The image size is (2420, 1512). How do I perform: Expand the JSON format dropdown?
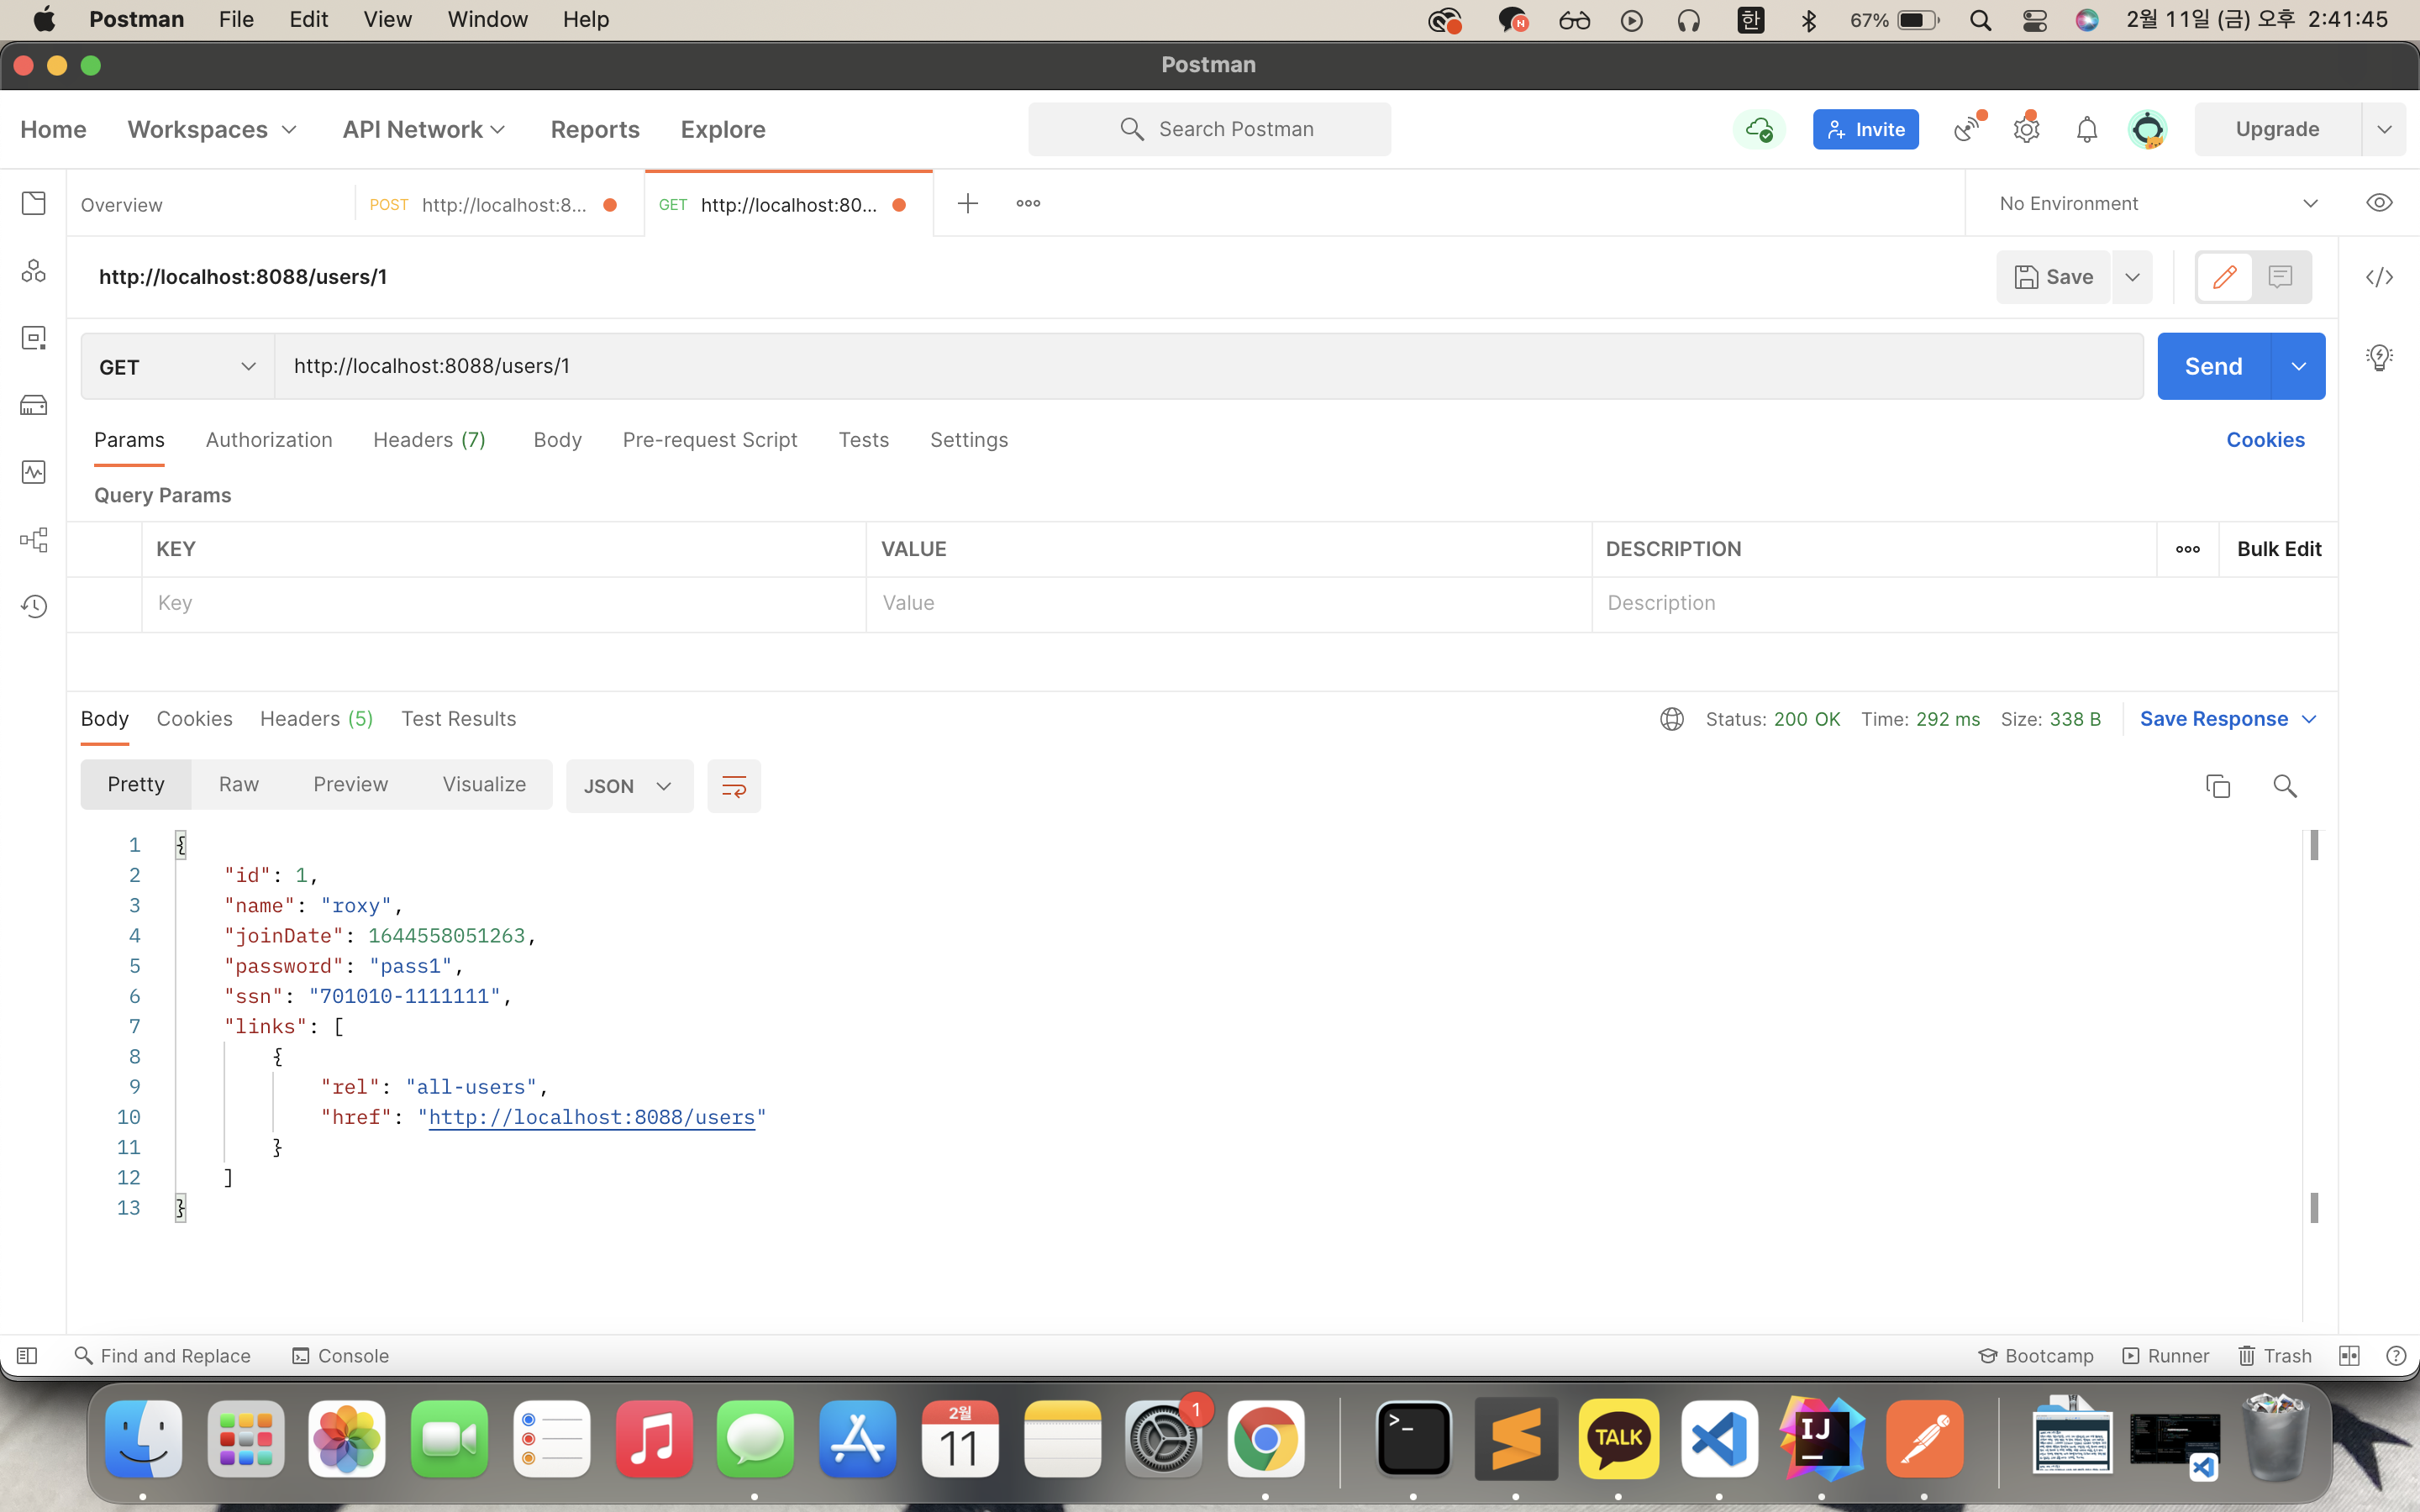[x=628, y=786]
